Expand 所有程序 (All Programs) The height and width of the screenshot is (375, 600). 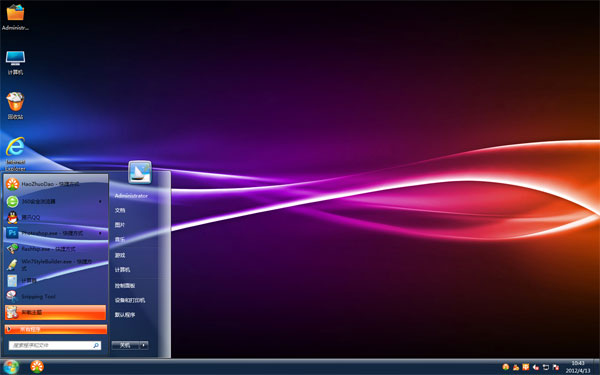click(x=56, y=329)
